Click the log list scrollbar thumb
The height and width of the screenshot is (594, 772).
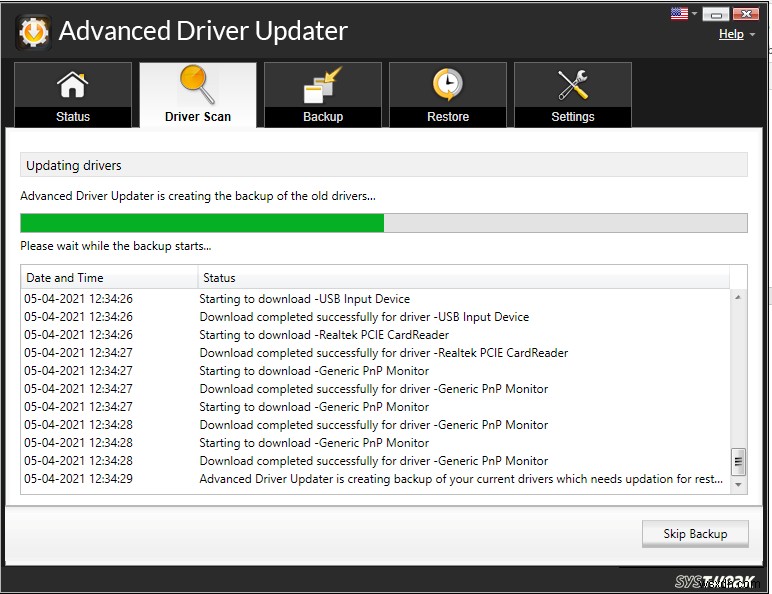pos(739,461)
